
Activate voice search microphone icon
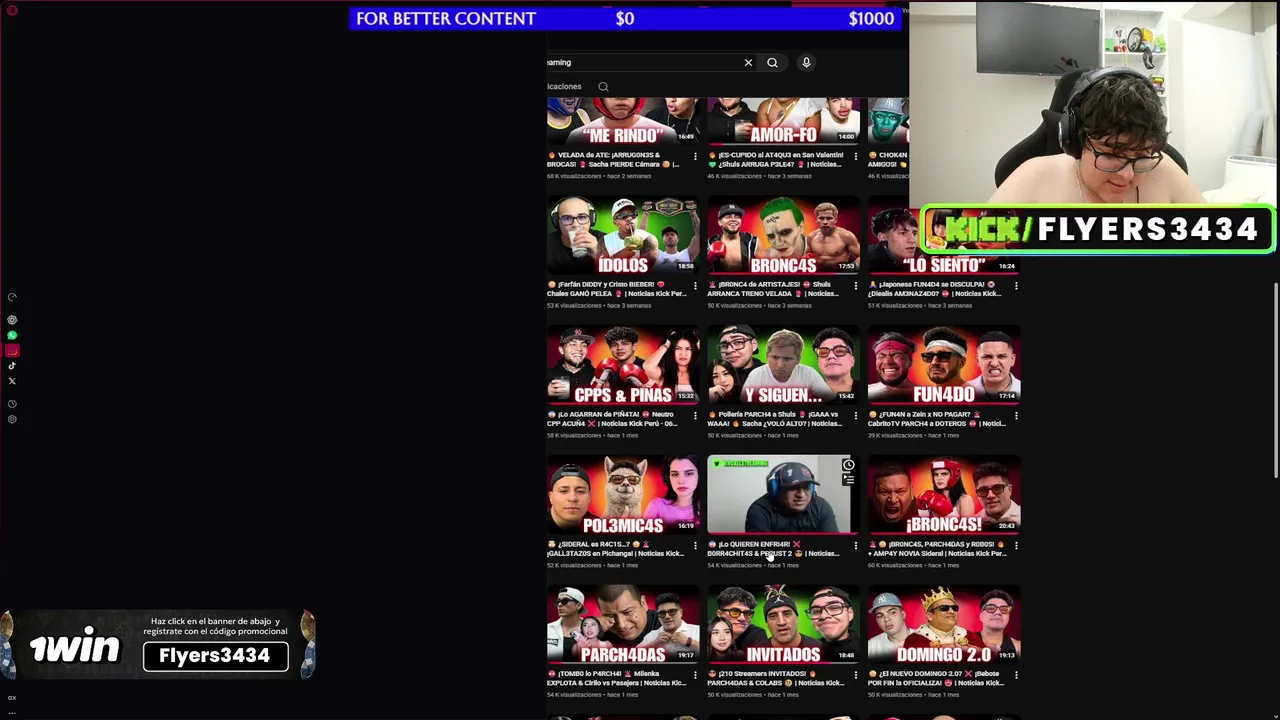tap(806, 62)
